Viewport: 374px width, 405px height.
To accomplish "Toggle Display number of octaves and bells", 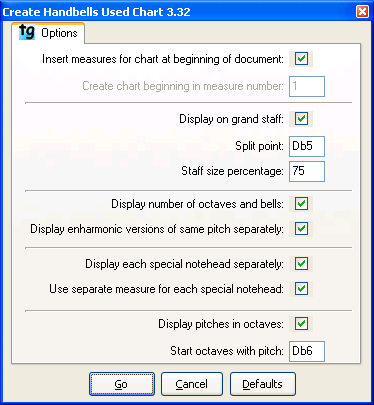I will click(x=301, y=204).
